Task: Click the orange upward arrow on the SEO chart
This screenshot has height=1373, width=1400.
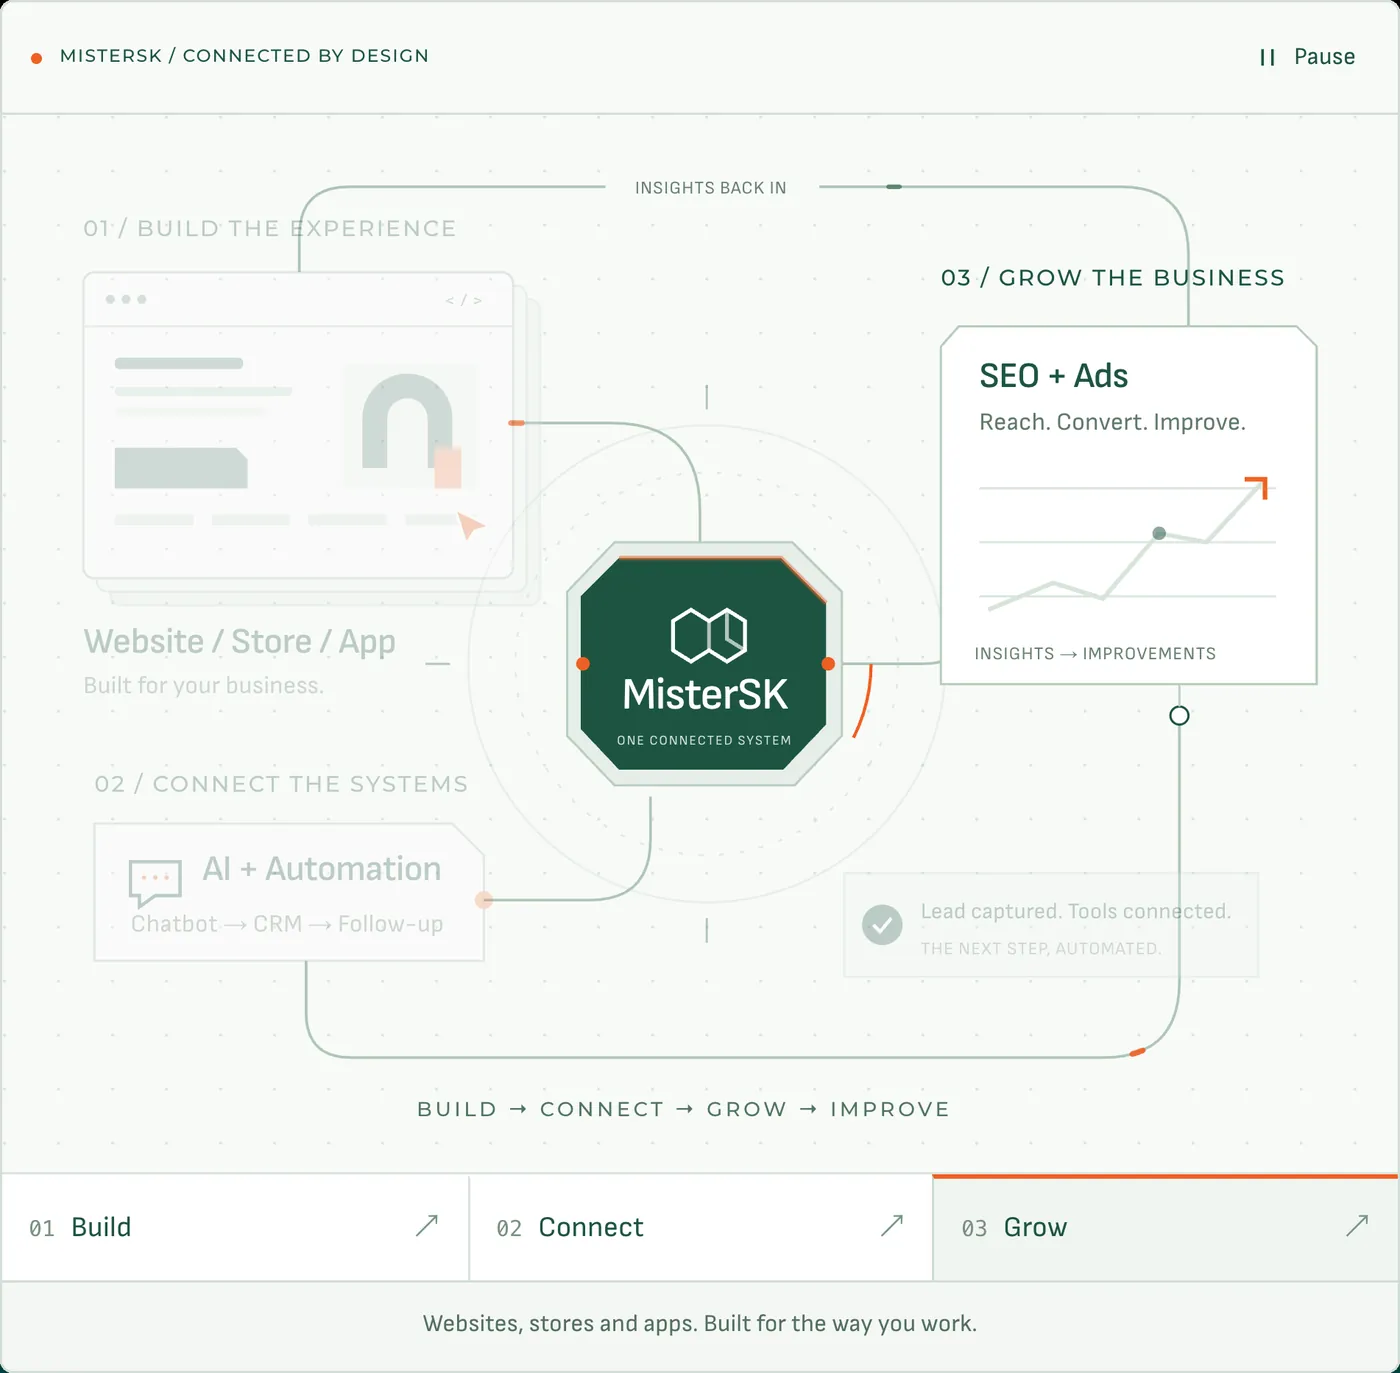Action: pos(1257,488)
